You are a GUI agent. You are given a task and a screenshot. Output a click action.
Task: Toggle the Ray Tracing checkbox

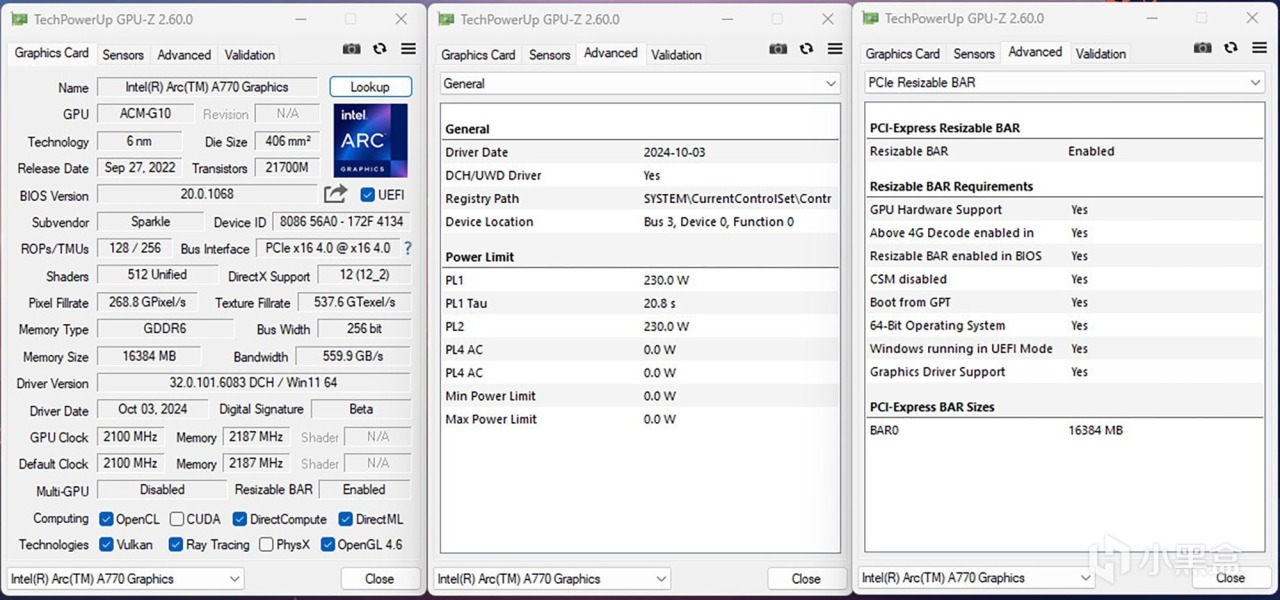[x=175, y=545]
